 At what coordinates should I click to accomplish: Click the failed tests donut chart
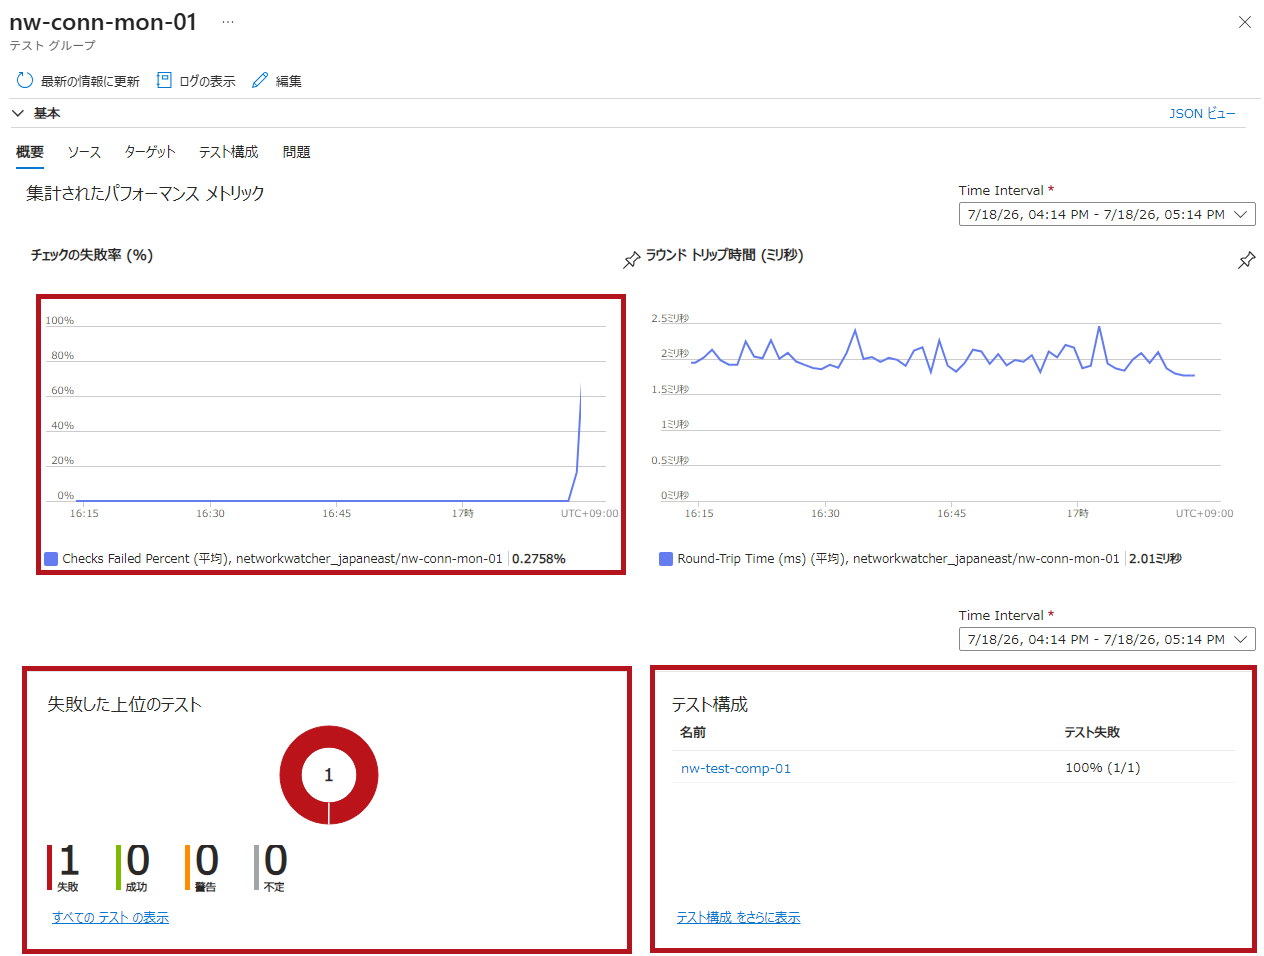coord(329,775)
